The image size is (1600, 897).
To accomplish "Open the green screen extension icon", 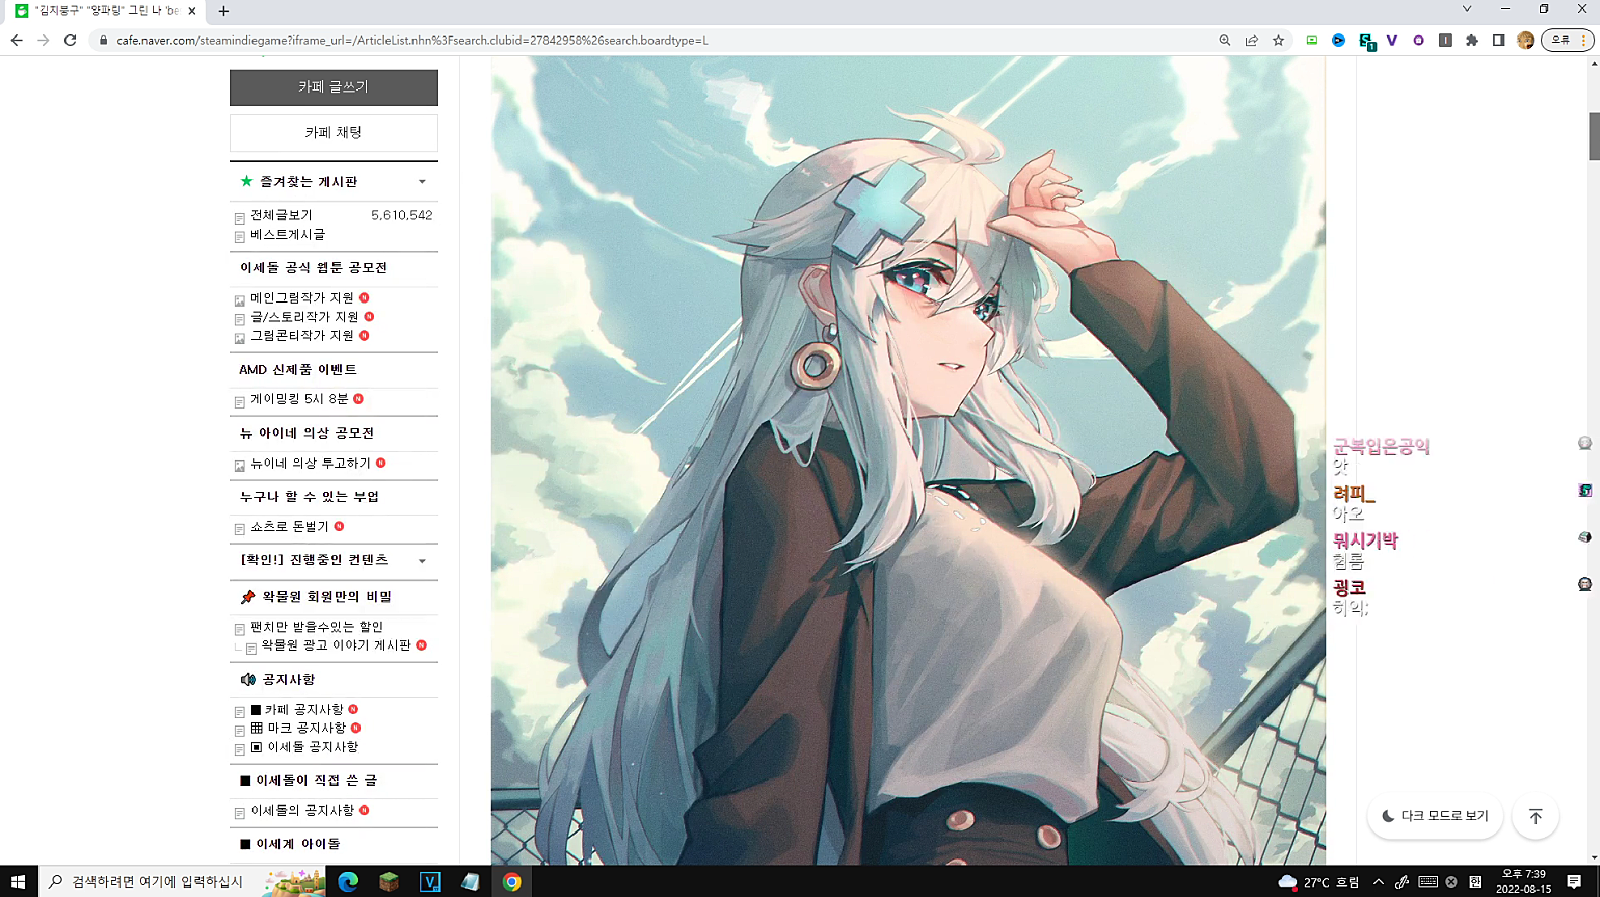I will click(x=1311, y=40).
